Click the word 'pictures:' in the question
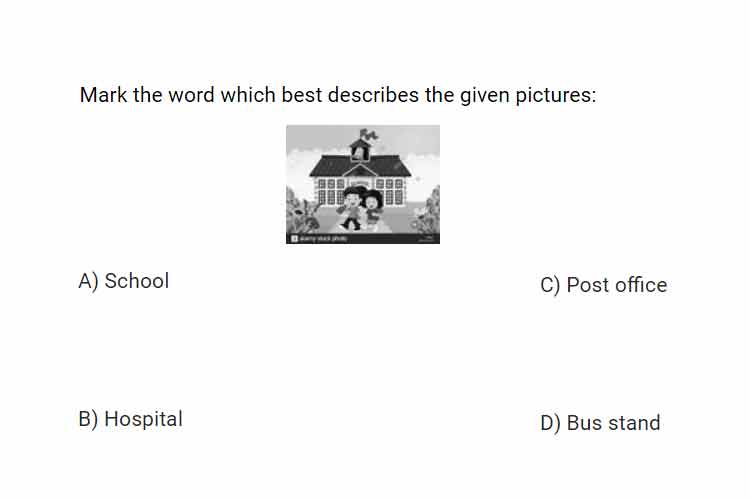Viewport: 750px width, 500px height. point(556,96)
